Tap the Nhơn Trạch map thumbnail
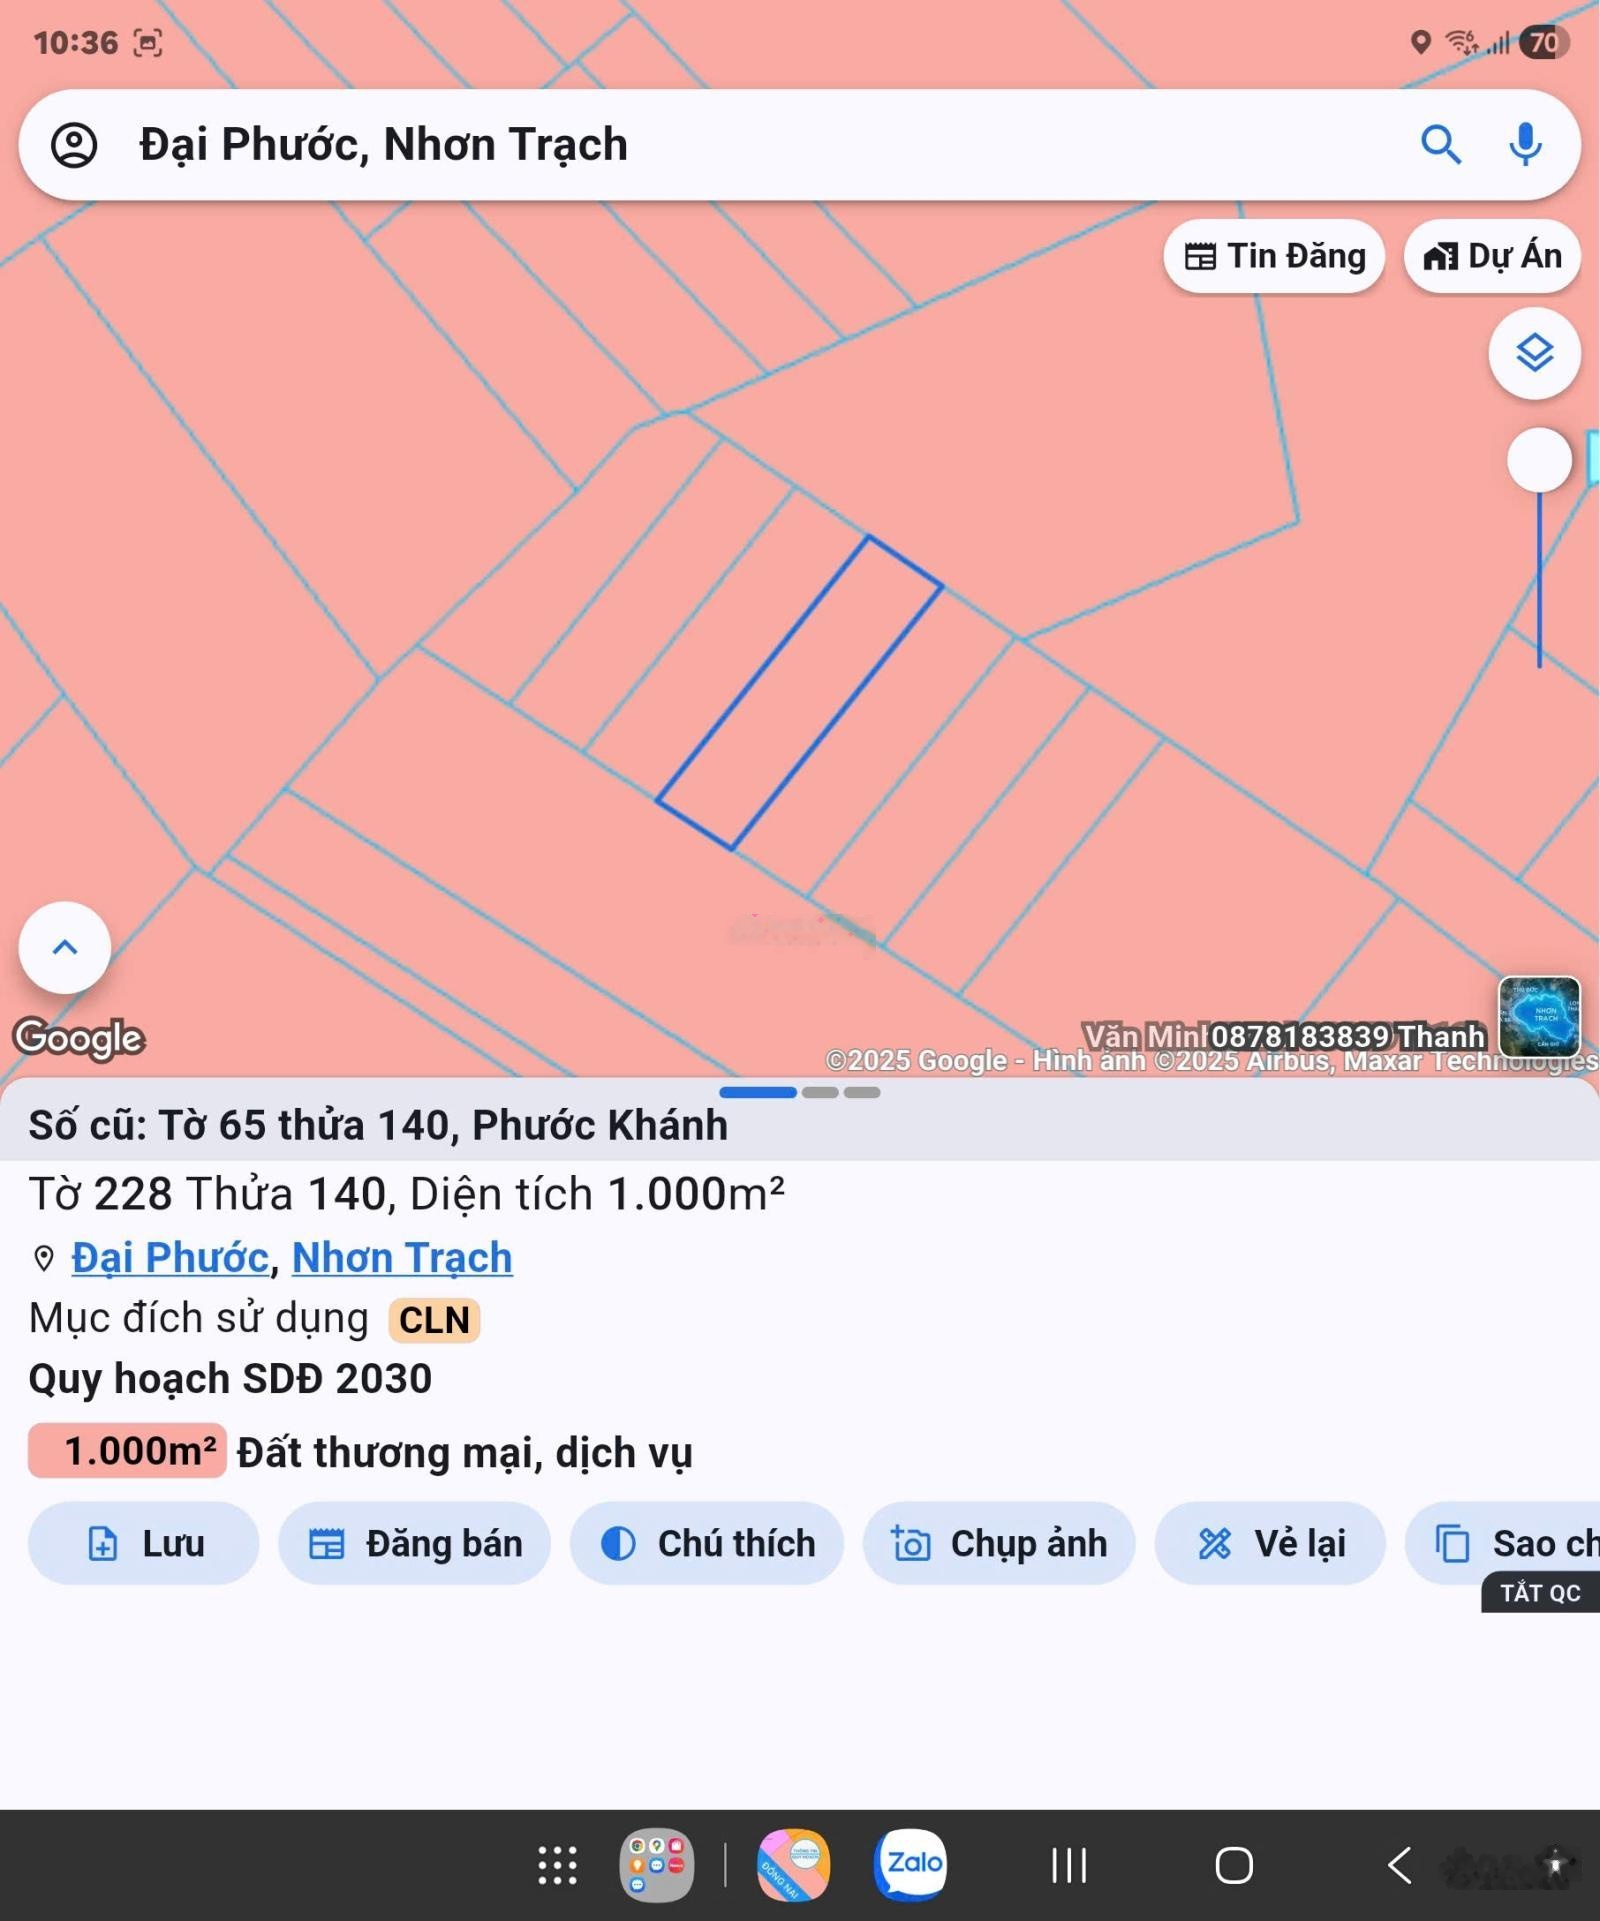Image resolution: width=1600 pixels, height=1921 pixels. pyautogui.click(x=1539, y=1017)
